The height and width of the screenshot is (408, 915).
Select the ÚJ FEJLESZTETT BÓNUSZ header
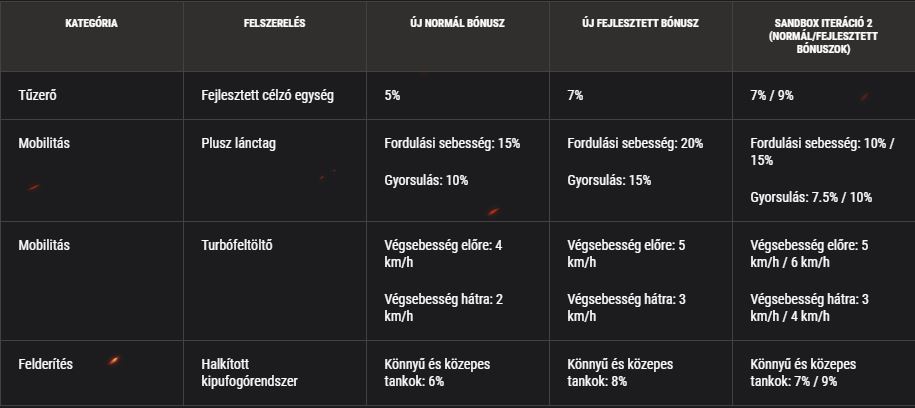(x=640, y=24)
